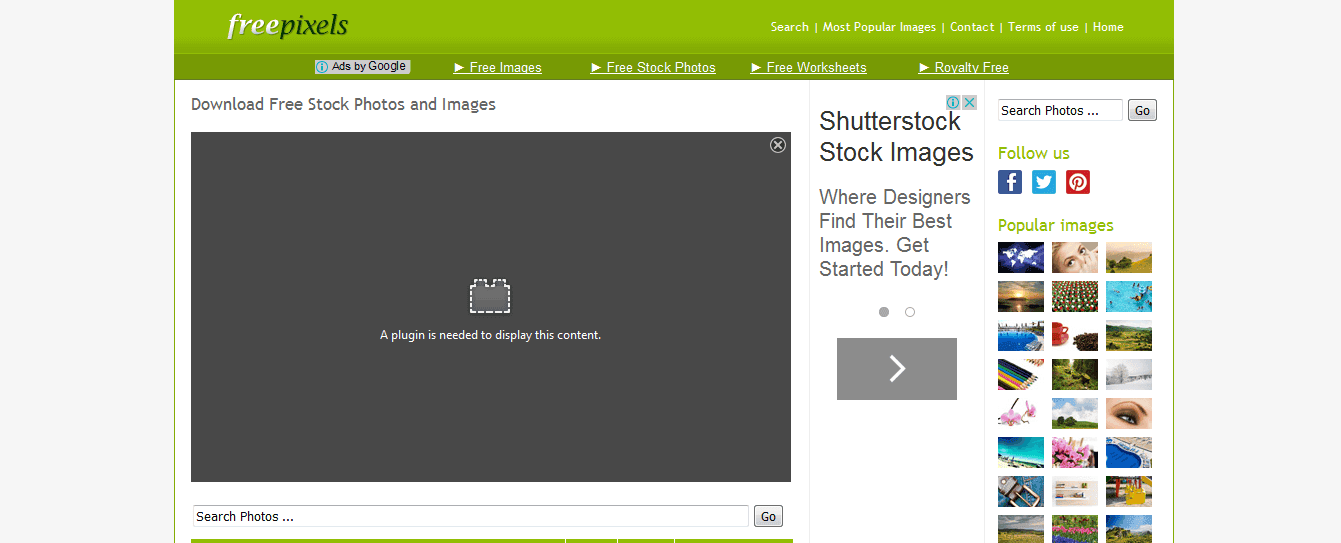
Task: Open the Free Worksheets ad link
Action: [809, 67]
